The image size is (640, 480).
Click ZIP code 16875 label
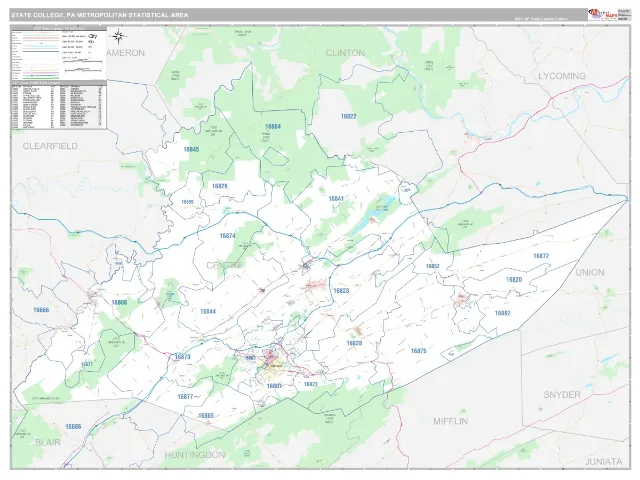(x=418, y=351)
